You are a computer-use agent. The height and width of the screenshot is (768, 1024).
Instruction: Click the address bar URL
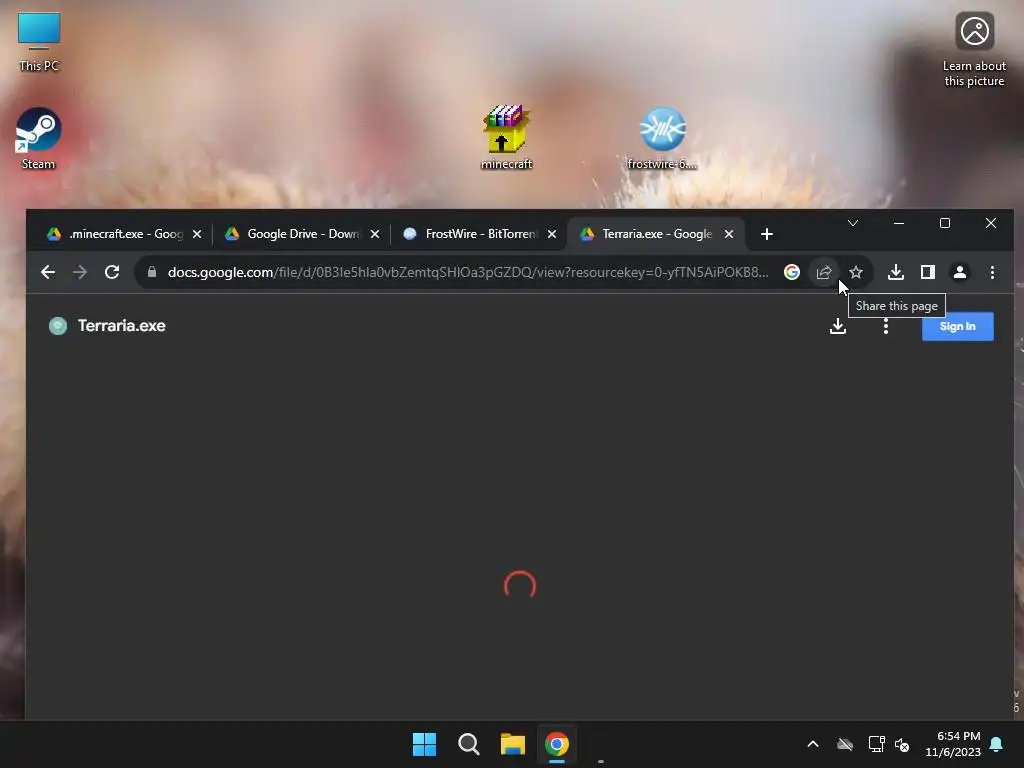468,272
